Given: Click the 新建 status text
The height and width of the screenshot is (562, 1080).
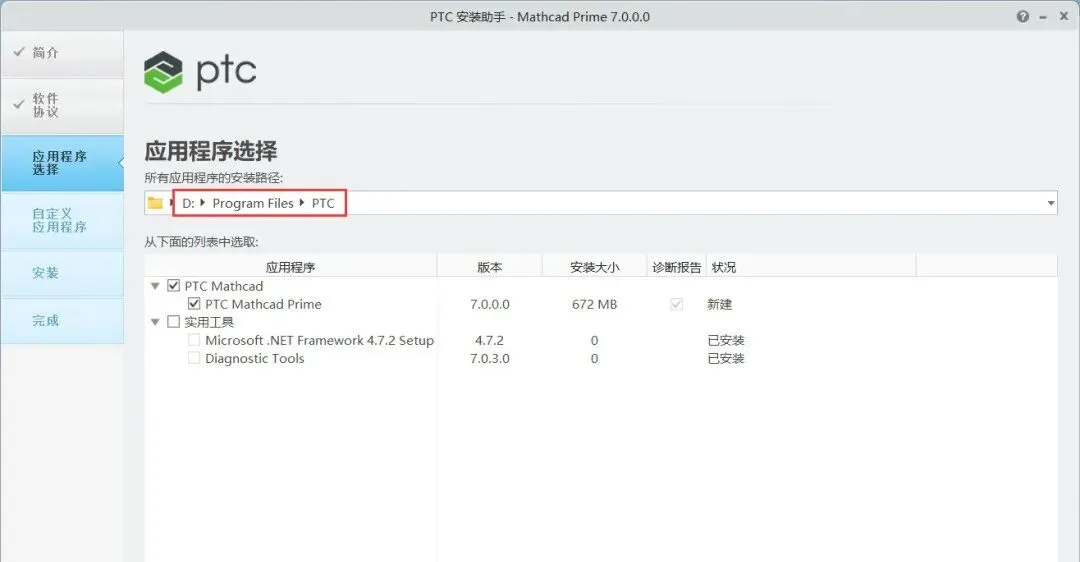Looking at the screenshot, I should (x=719, y=304).
